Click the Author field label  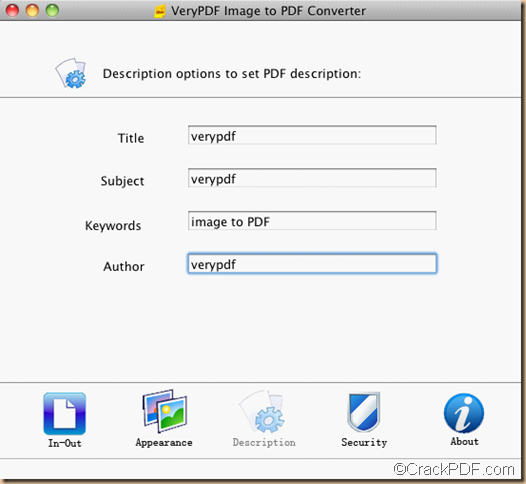pos(124,267)
